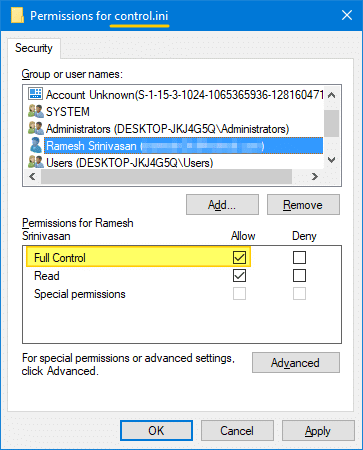This screenshot has width=363, height=450.
Task: Click the Add... button
Action: [222, 205]
